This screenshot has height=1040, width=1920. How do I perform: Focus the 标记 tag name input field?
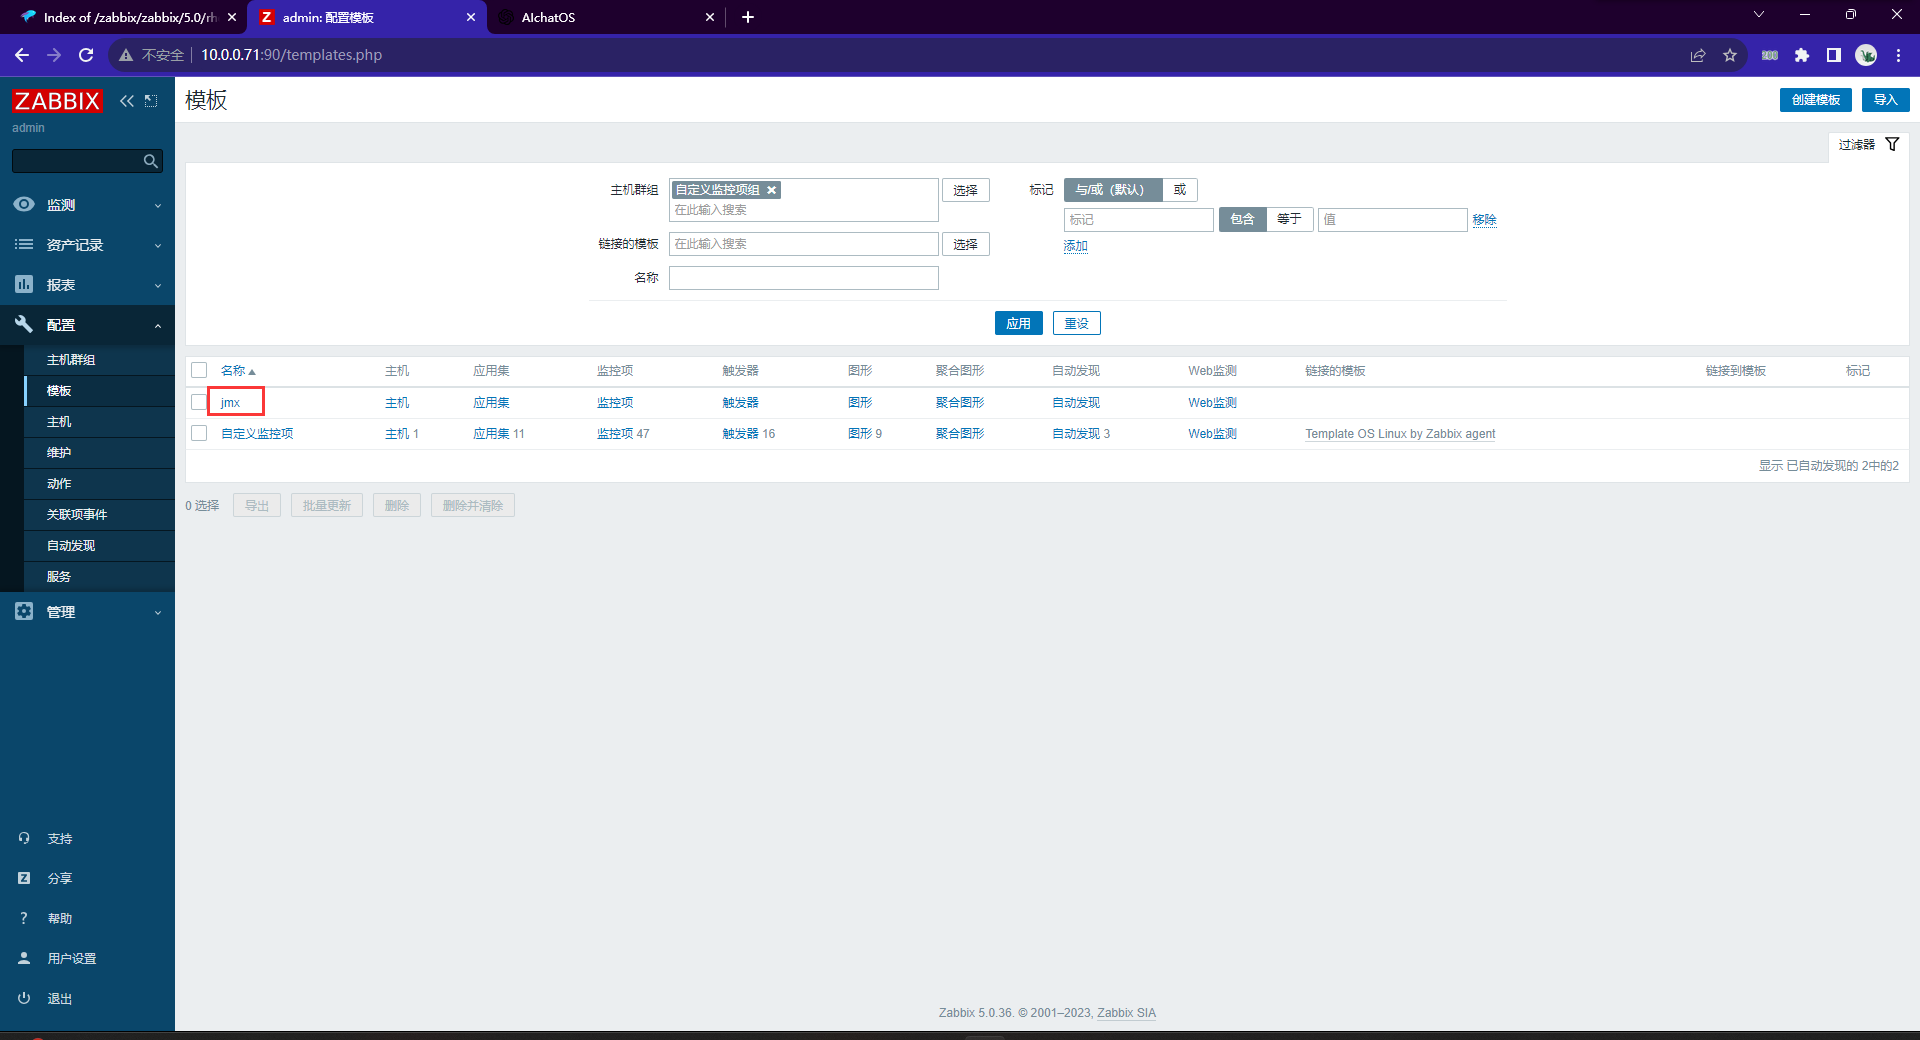point(1138,219)
